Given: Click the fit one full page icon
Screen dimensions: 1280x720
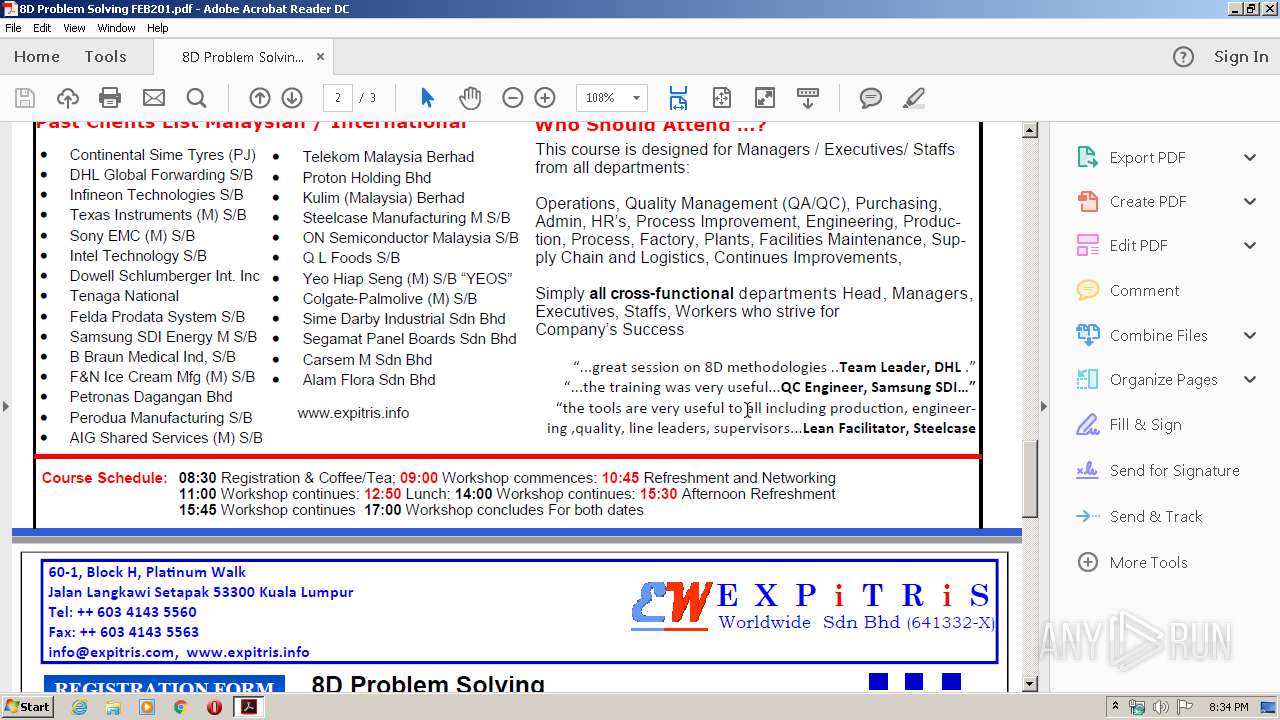Looking at the screenshot, I should point(722,98).
